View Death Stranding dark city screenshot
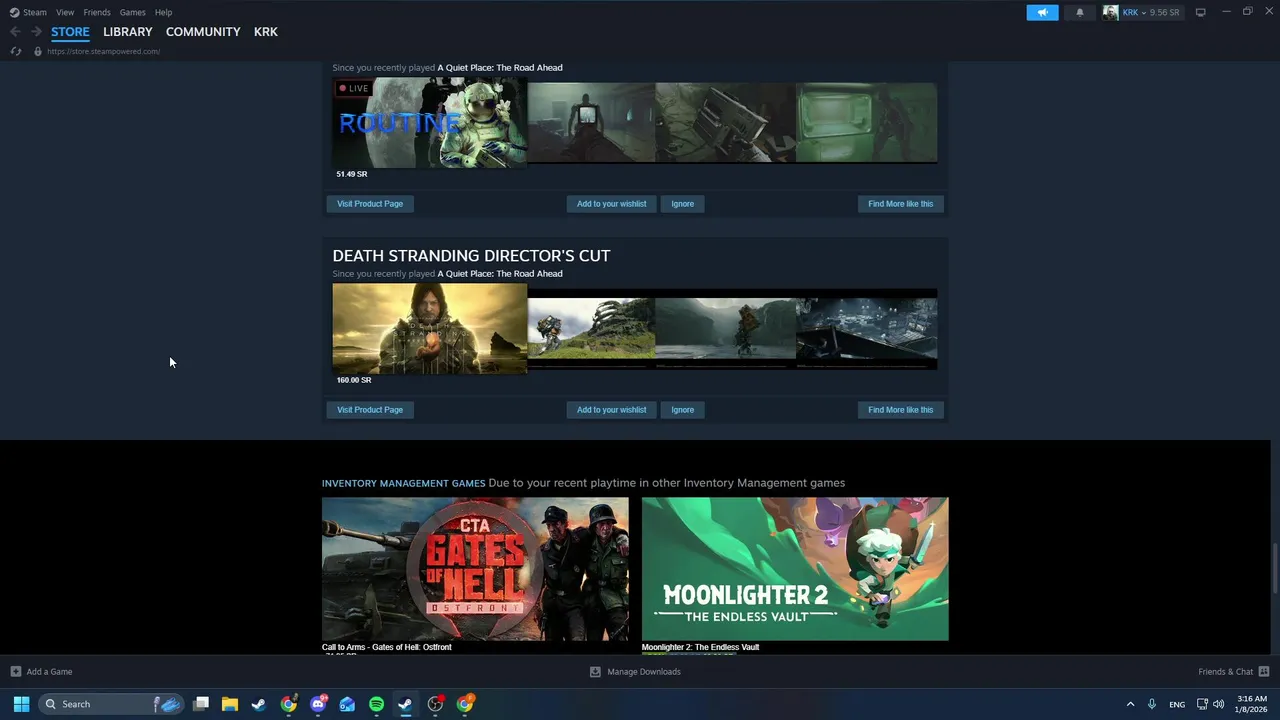This screenshot has width=1280, height=720. click(867, 329)
